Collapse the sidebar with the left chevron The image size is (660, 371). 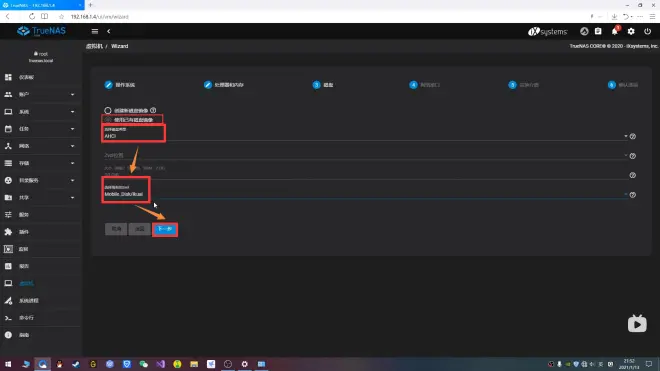(x=109, y=31)
